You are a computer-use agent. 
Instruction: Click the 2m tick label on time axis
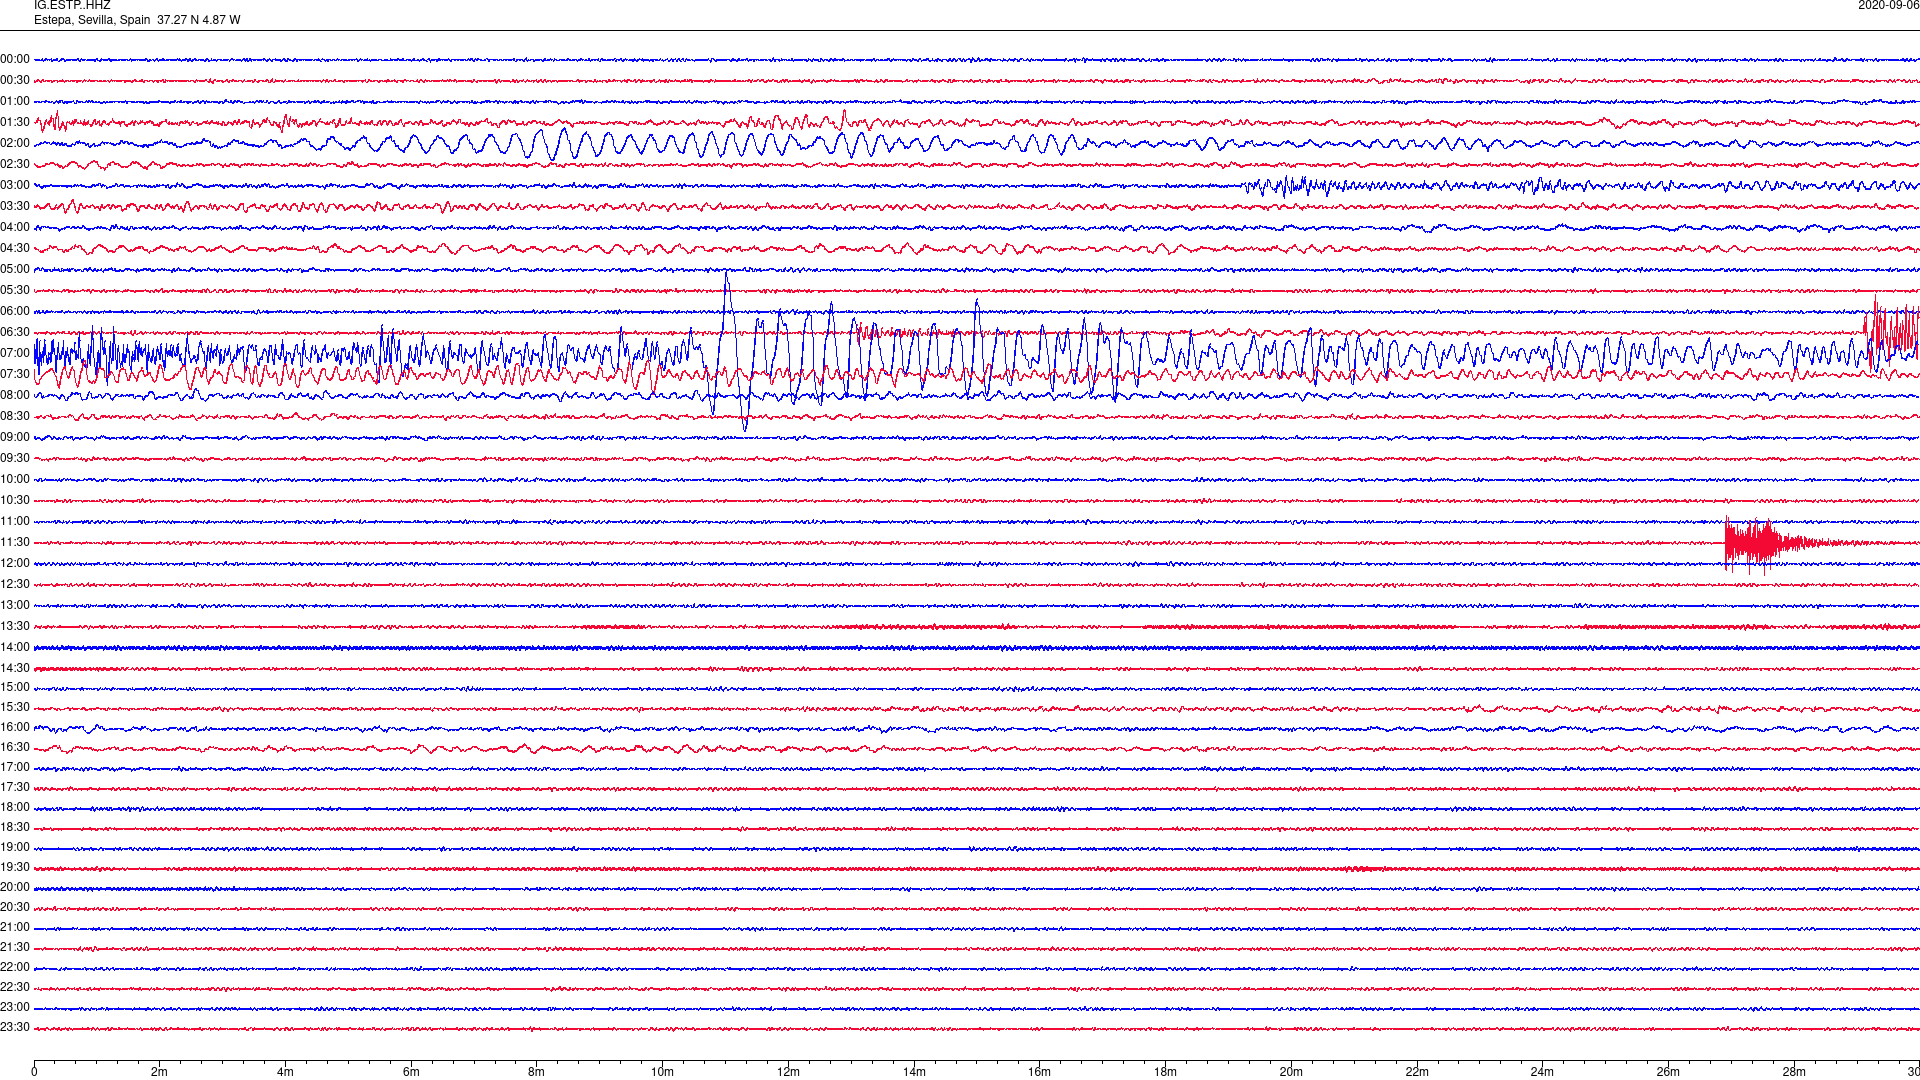coord(160,1073)
